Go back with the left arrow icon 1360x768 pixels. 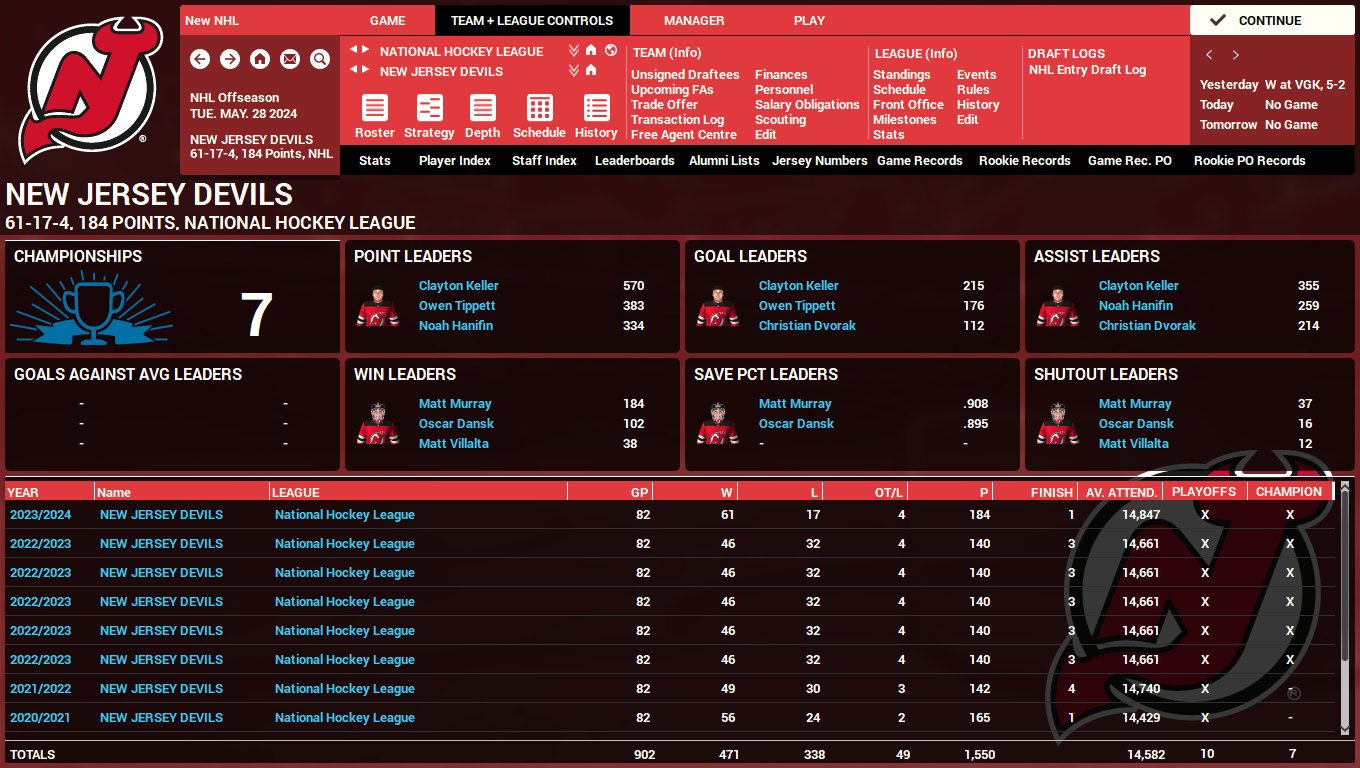pyautogui.click(x=200, y=60)
